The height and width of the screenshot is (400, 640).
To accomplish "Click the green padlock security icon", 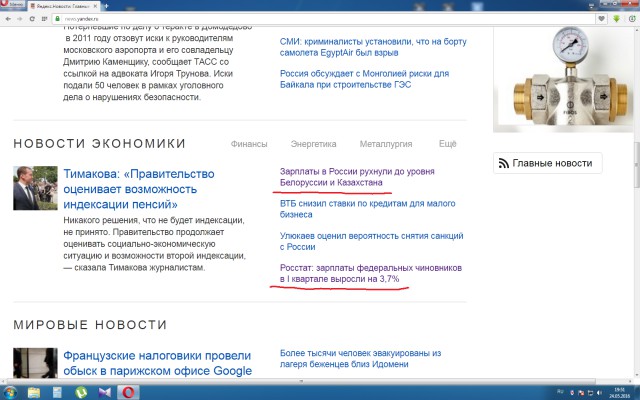I will [58, 19].
